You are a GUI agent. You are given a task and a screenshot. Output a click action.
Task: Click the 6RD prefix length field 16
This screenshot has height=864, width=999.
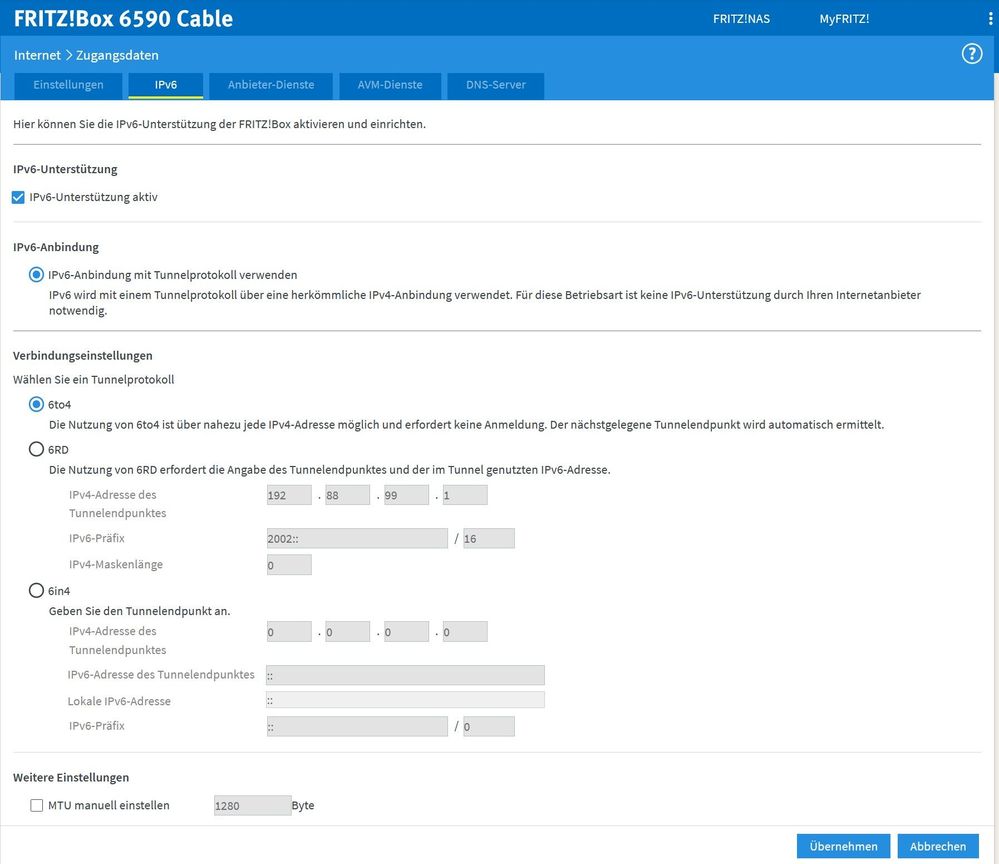click(x=489, y=538)
